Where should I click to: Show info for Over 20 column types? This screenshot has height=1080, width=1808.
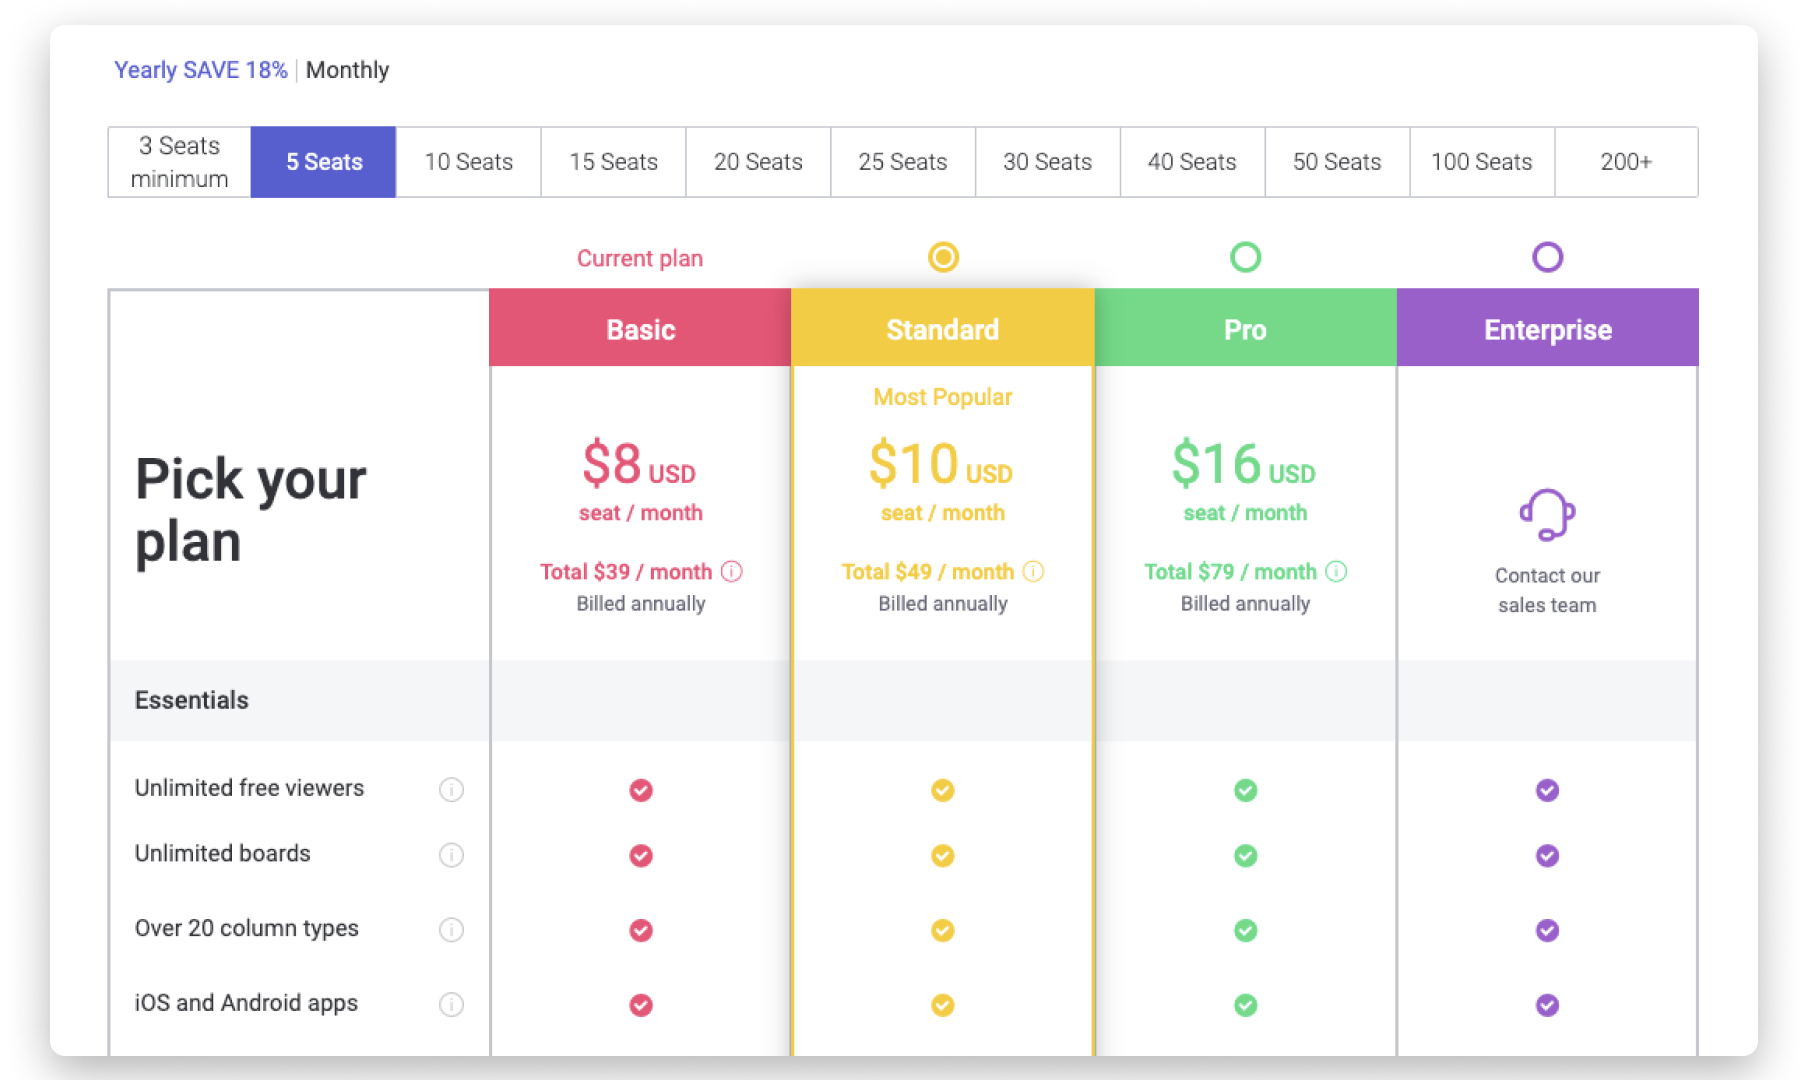pos(451,930)
